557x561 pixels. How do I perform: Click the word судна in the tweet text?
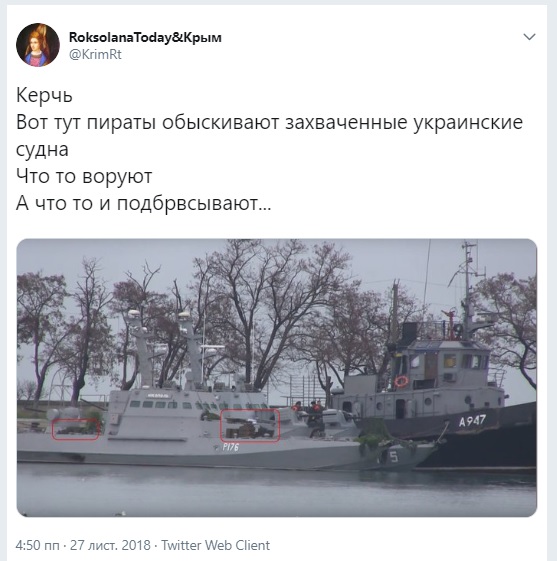[42, 150]
